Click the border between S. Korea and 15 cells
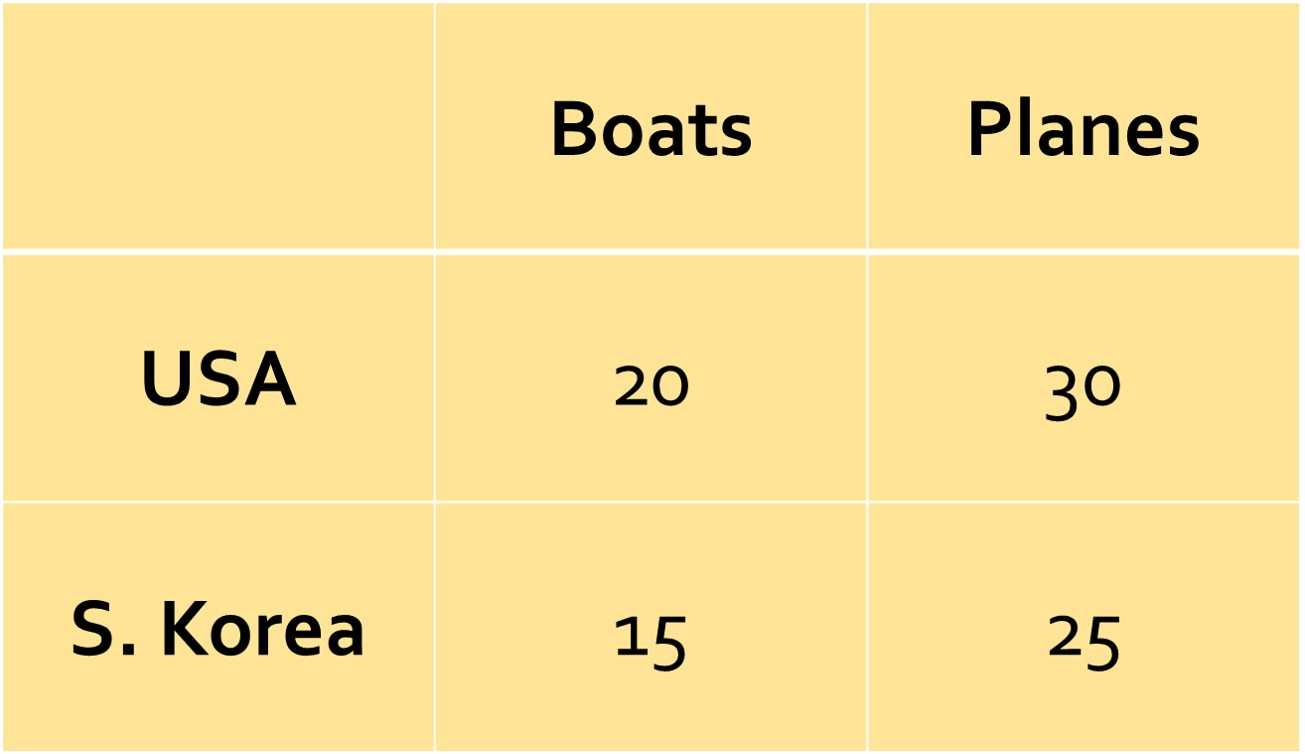 tap(435, 627)
